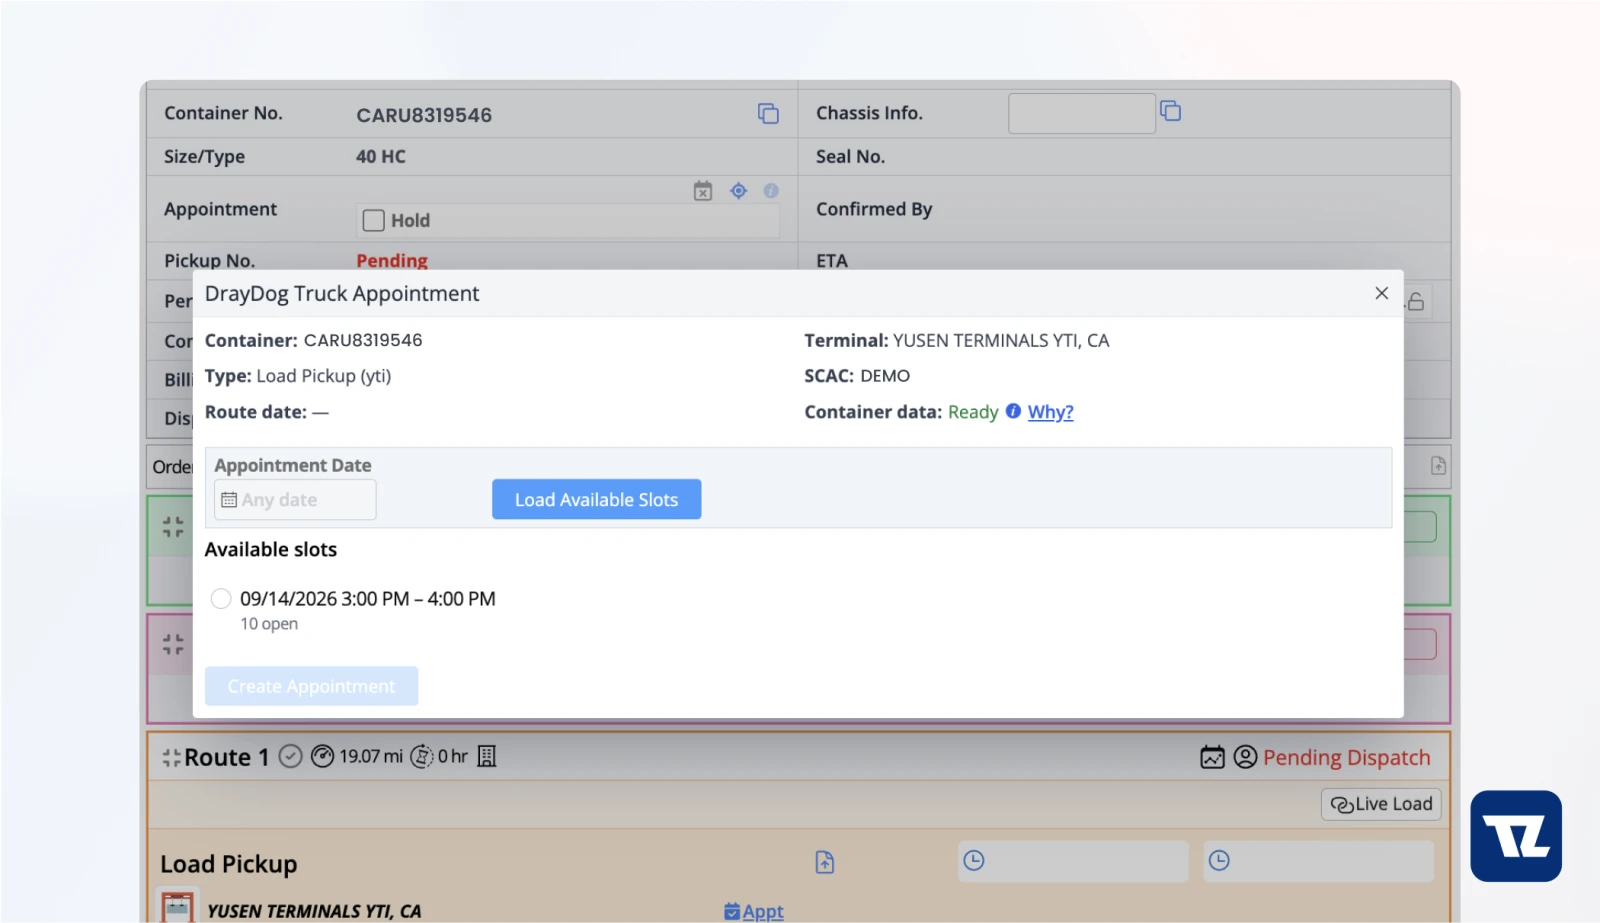Click the 40 HC size/type value
The width and height of the screenshot is (1600, 923).
tap(381, 157)
